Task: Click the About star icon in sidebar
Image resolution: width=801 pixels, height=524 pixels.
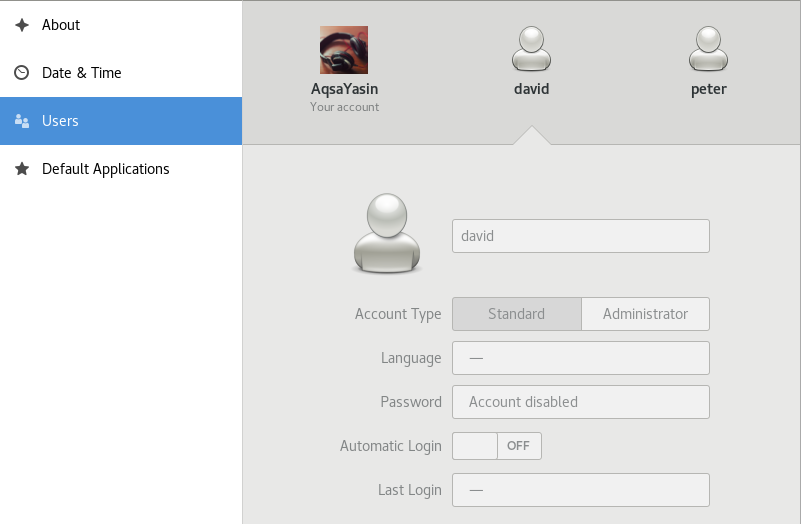Action: click(x=21, y=25)
